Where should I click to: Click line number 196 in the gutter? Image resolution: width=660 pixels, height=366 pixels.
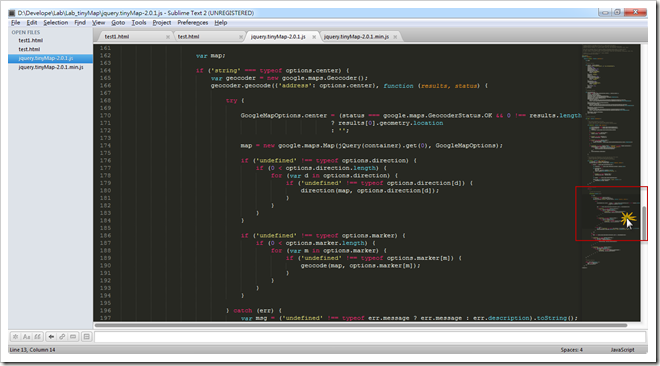(x=105, y=310)
